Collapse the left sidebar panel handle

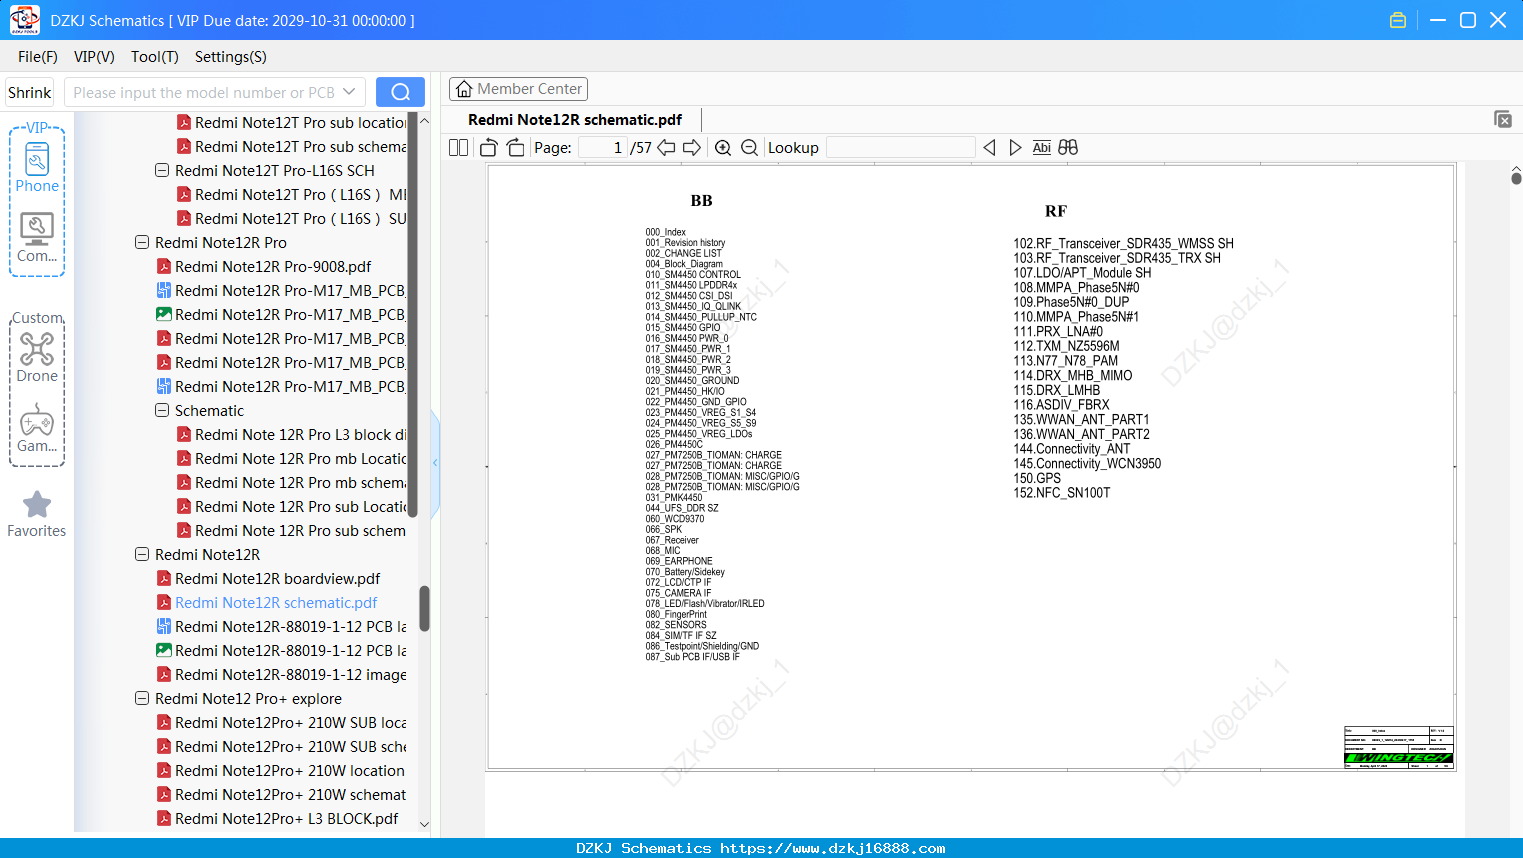coord(435,463)
